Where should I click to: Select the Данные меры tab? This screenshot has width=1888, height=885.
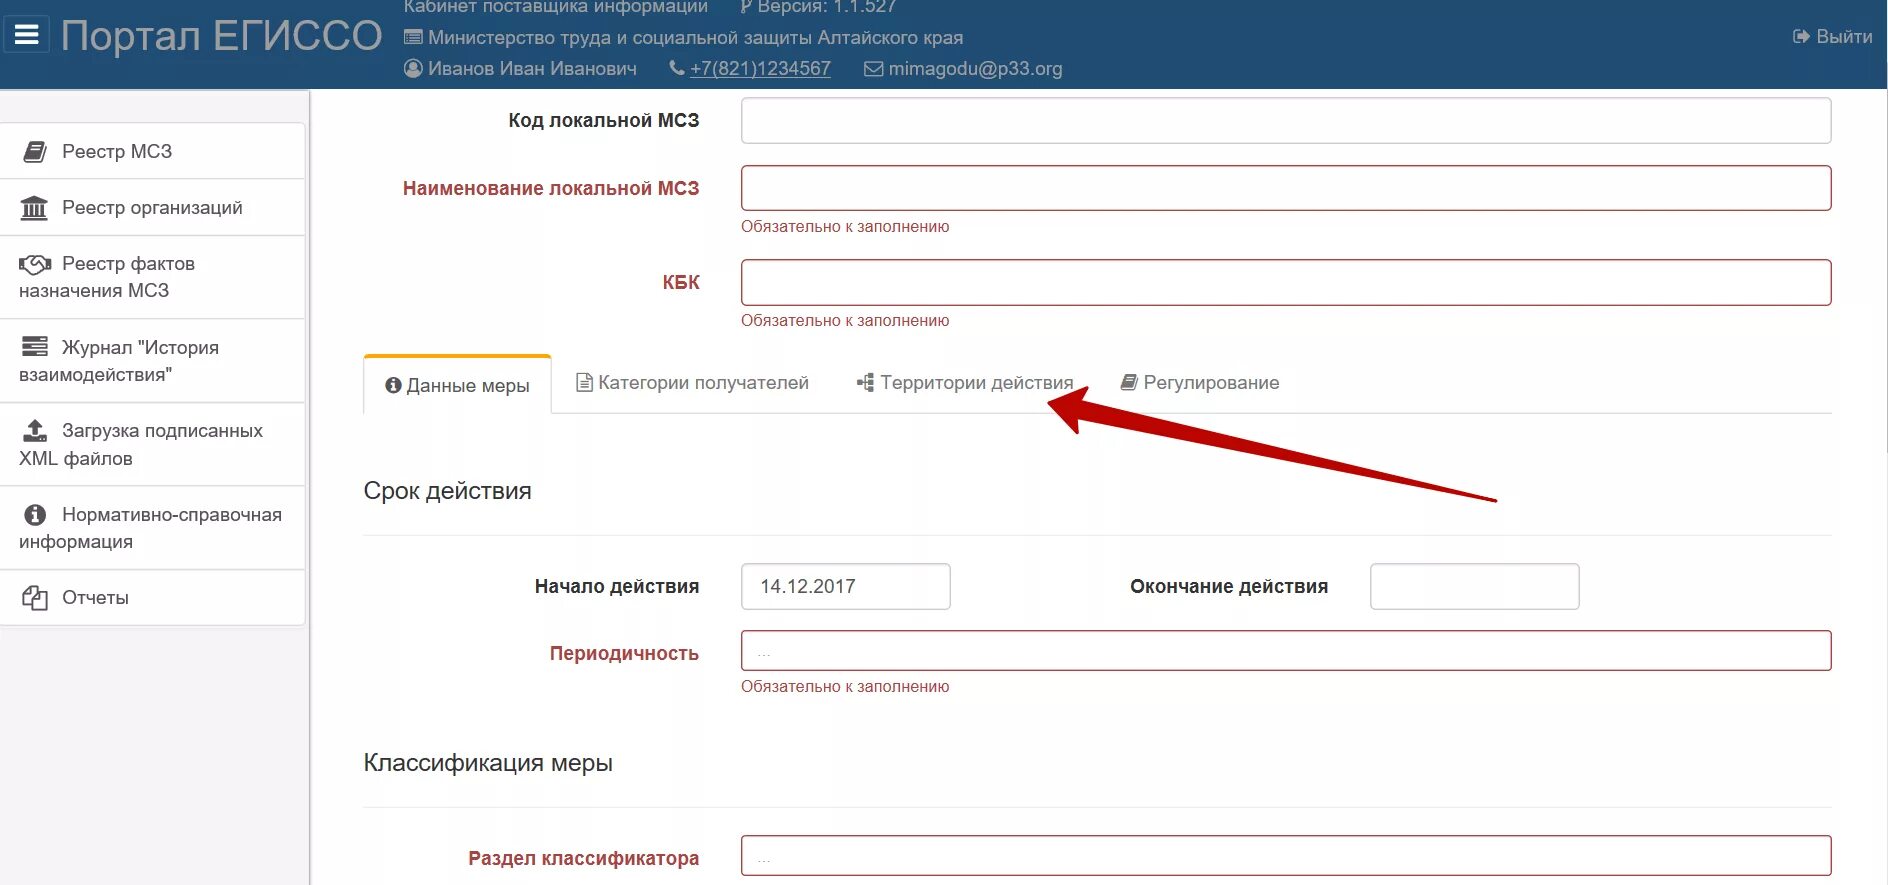point(457,385)
